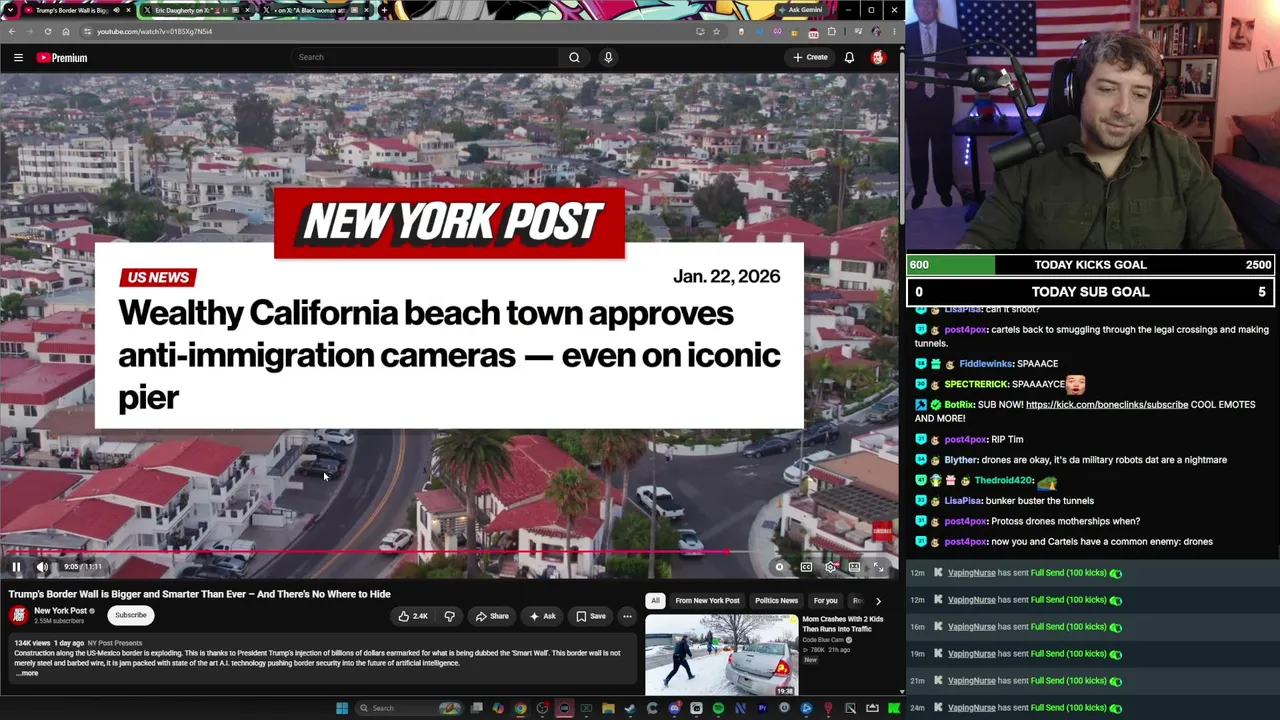Go to the browser home page
Image resolution: width=1280 pixels, height=720 pixels.
click(x=66, y=32)
